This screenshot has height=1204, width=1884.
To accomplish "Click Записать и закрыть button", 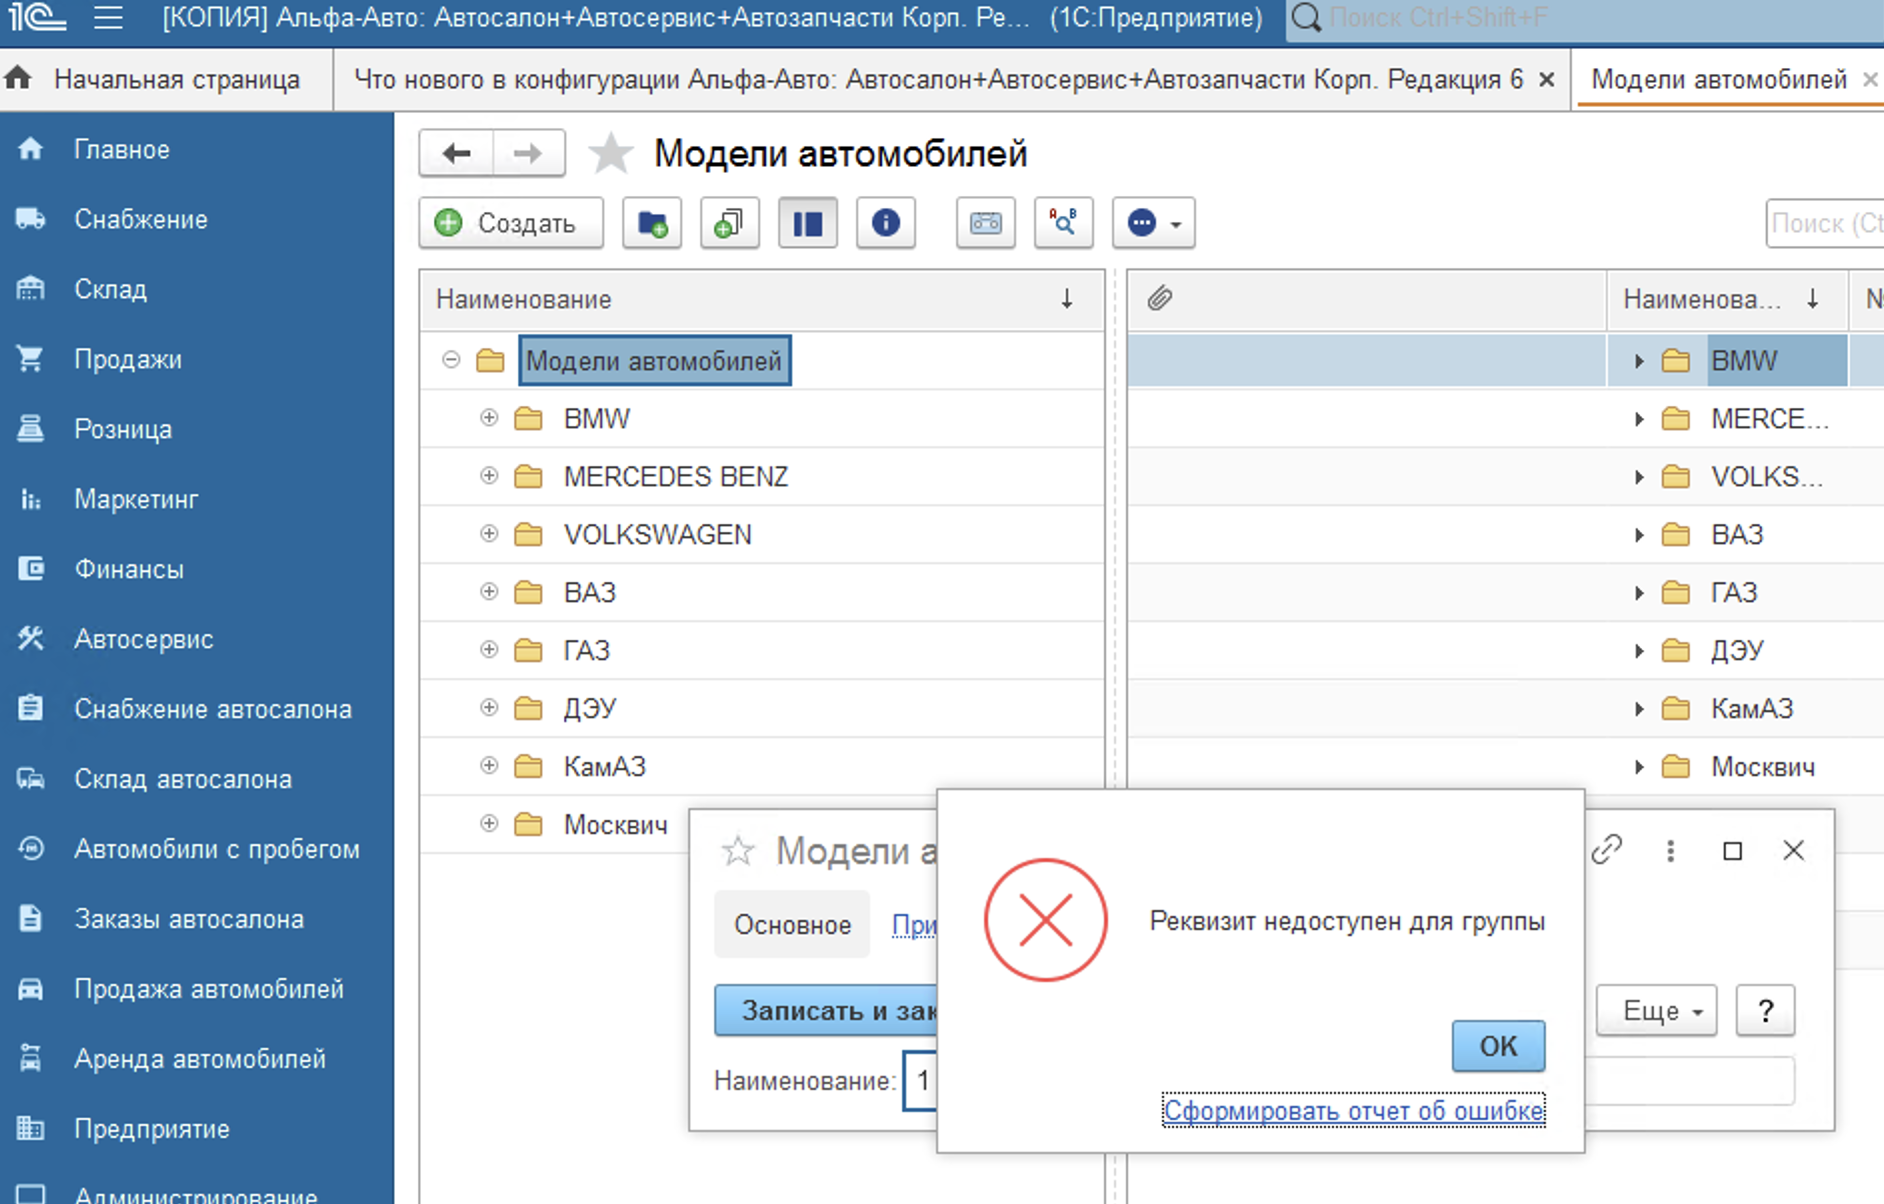I will [826, 1010].
